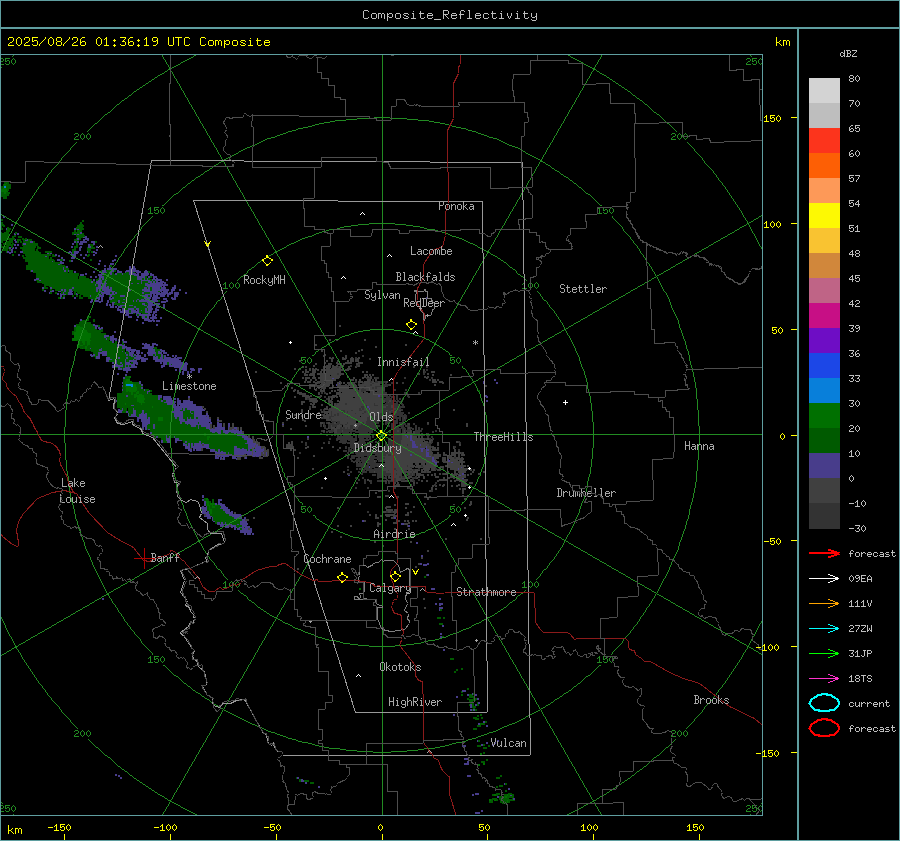Click the magenta 18TS arrow legend icon
Viewport: 900px width, 841px height.
(x=824, y=679)
